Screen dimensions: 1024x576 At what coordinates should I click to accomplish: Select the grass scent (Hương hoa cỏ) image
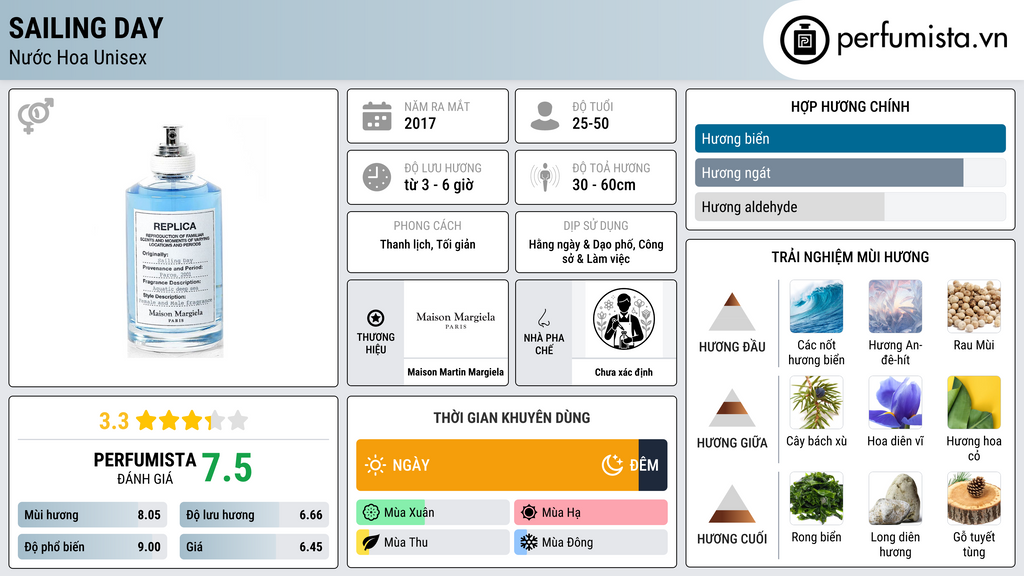pyautogui.click(x=974, y=403)
